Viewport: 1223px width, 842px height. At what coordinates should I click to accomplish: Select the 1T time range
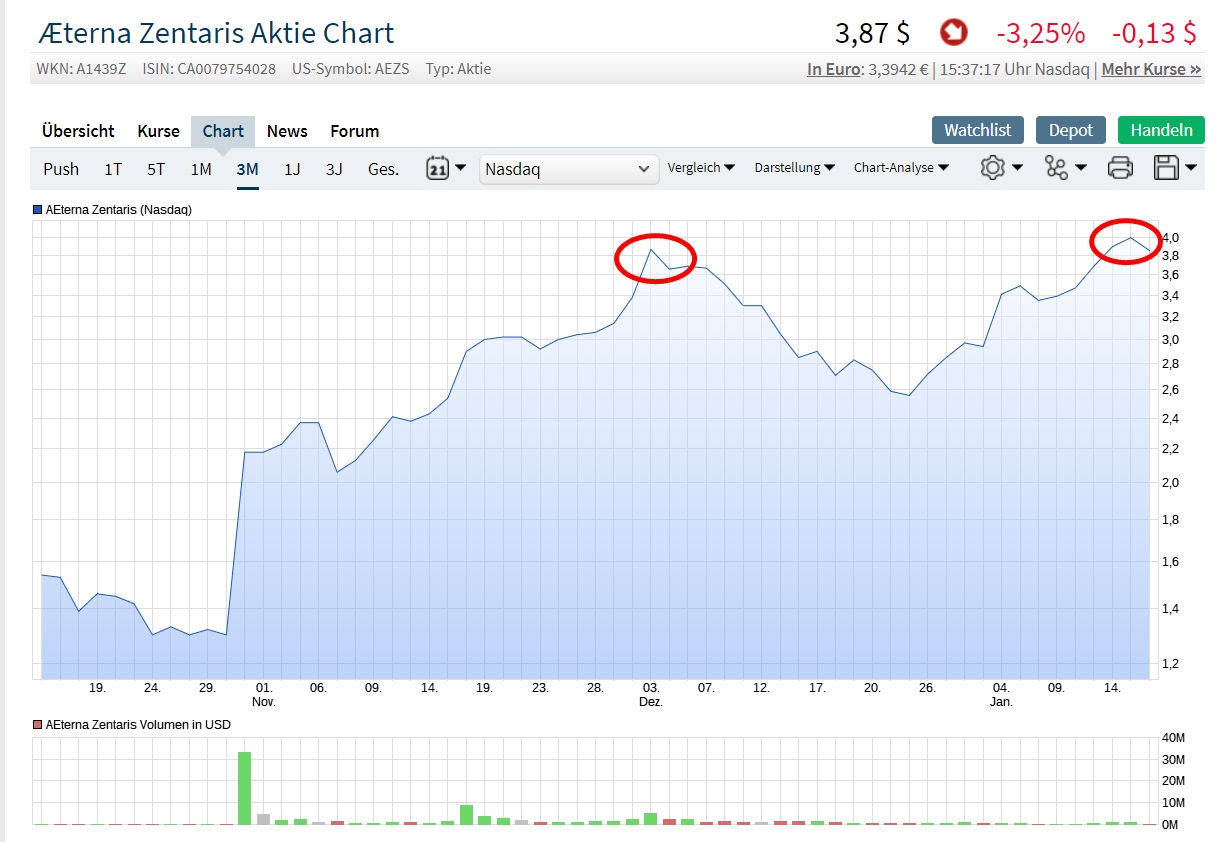click(113, 169)
